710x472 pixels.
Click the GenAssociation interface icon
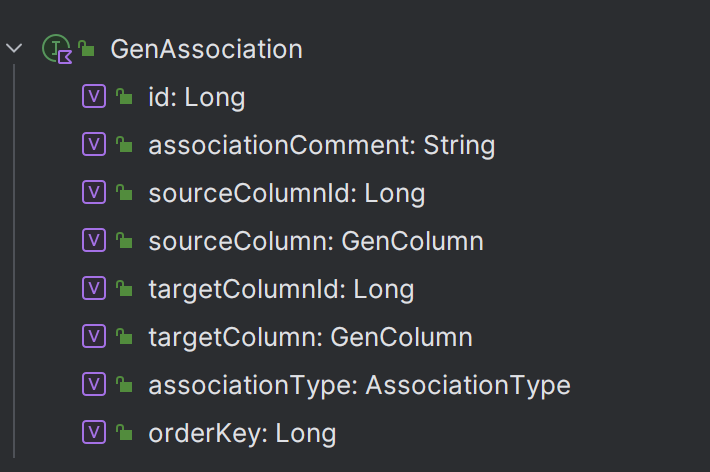(x=57, y=48)
